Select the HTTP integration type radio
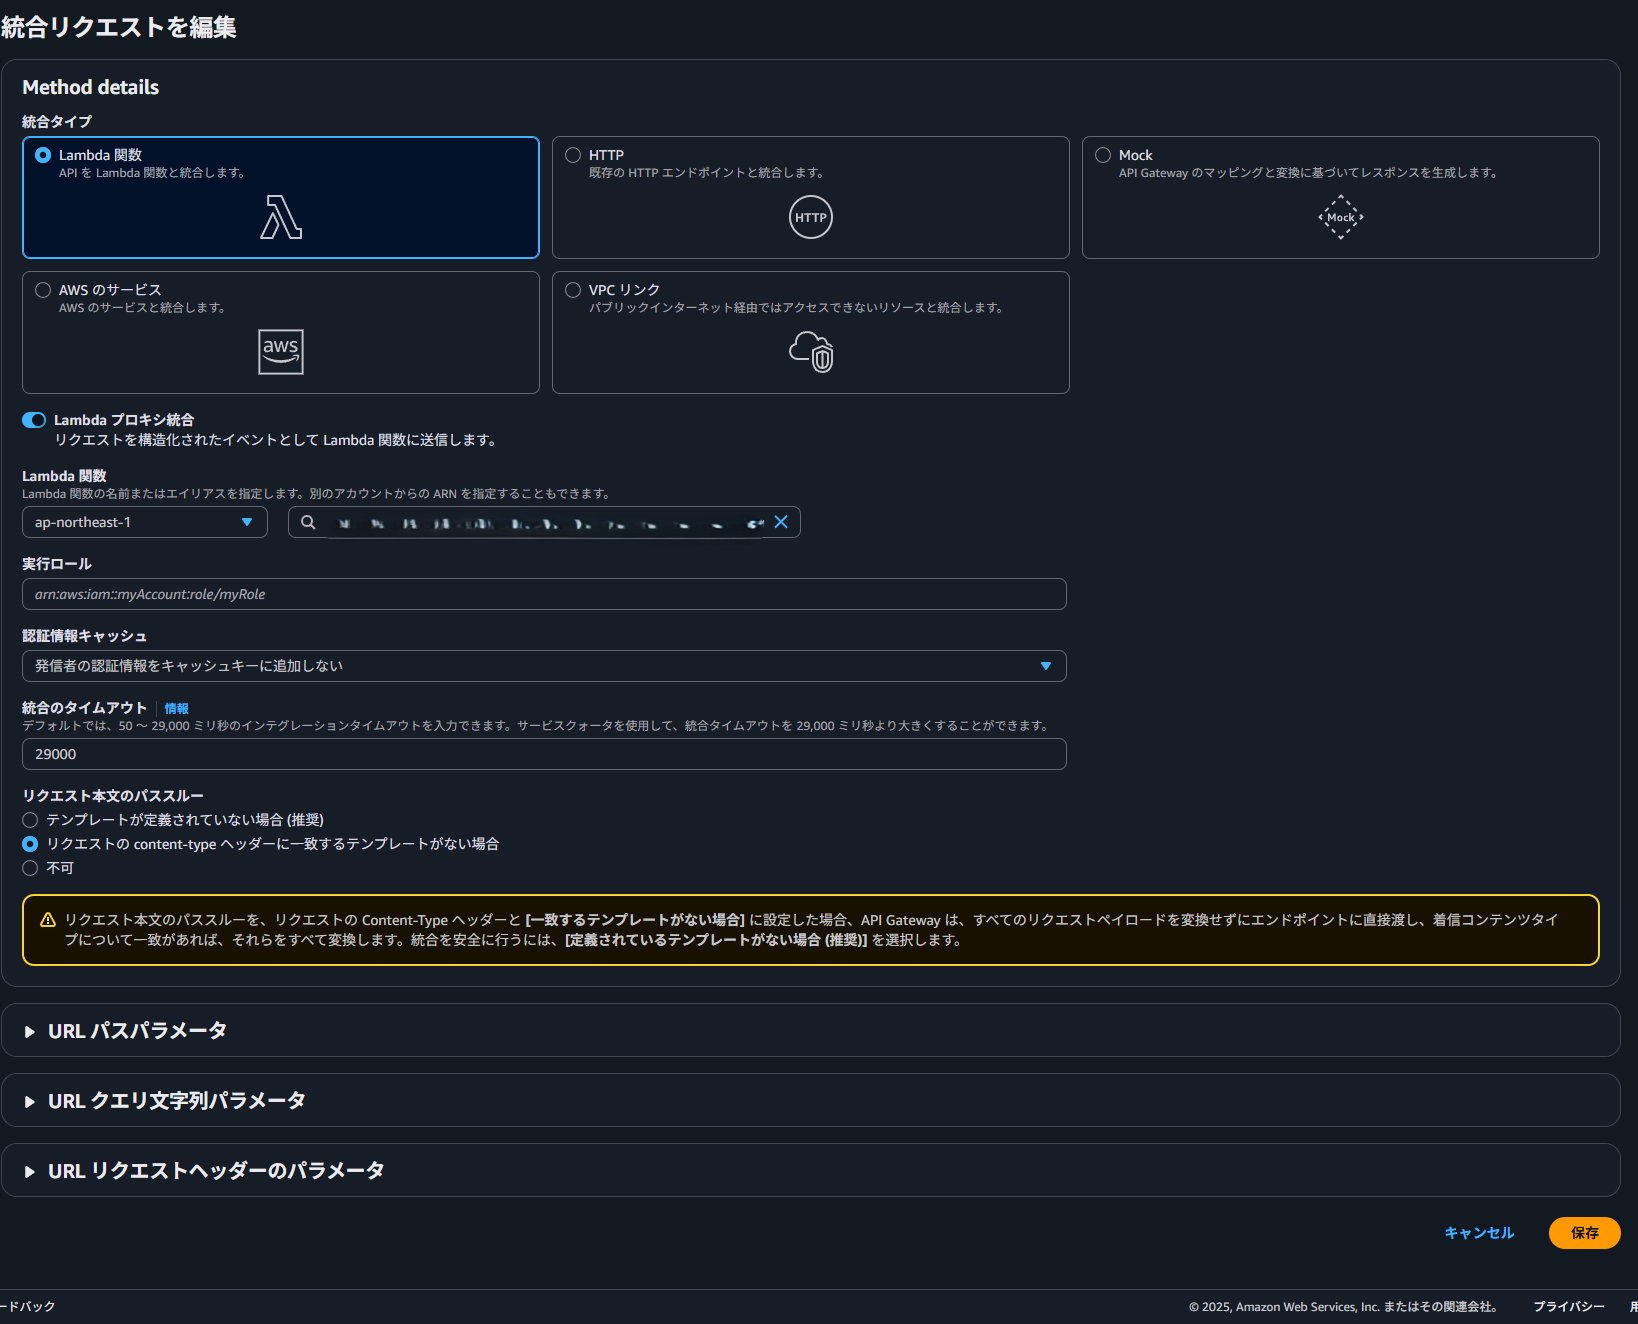The image size is (1638, 1324). click(x=573, y=155)
